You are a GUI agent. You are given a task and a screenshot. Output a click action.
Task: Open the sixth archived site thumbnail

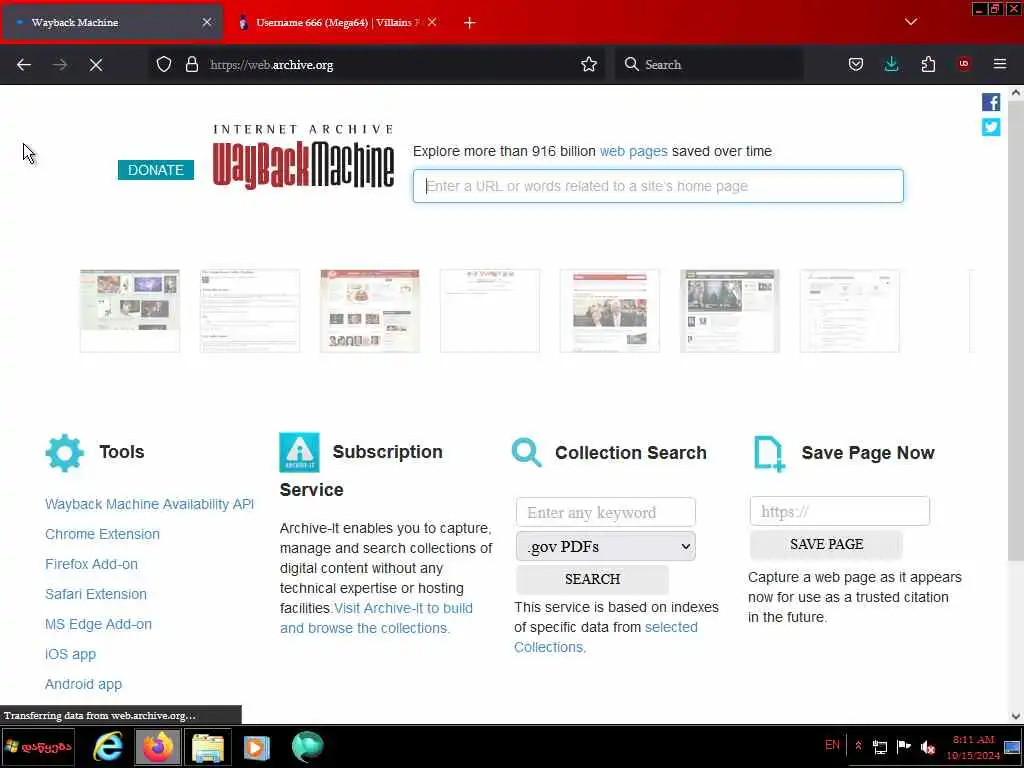pyautogui.click(x=729, y=311)
